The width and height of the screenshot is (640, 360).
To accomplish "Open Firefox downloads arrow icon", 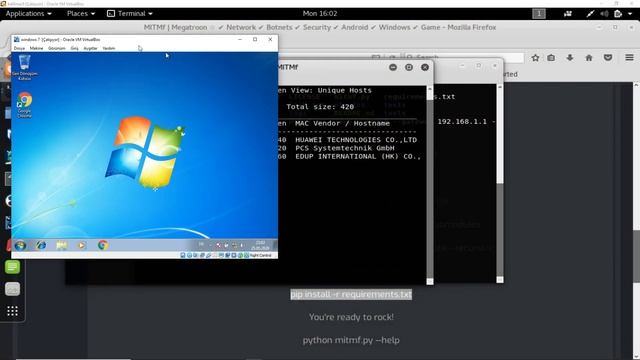I will (570, 58).
